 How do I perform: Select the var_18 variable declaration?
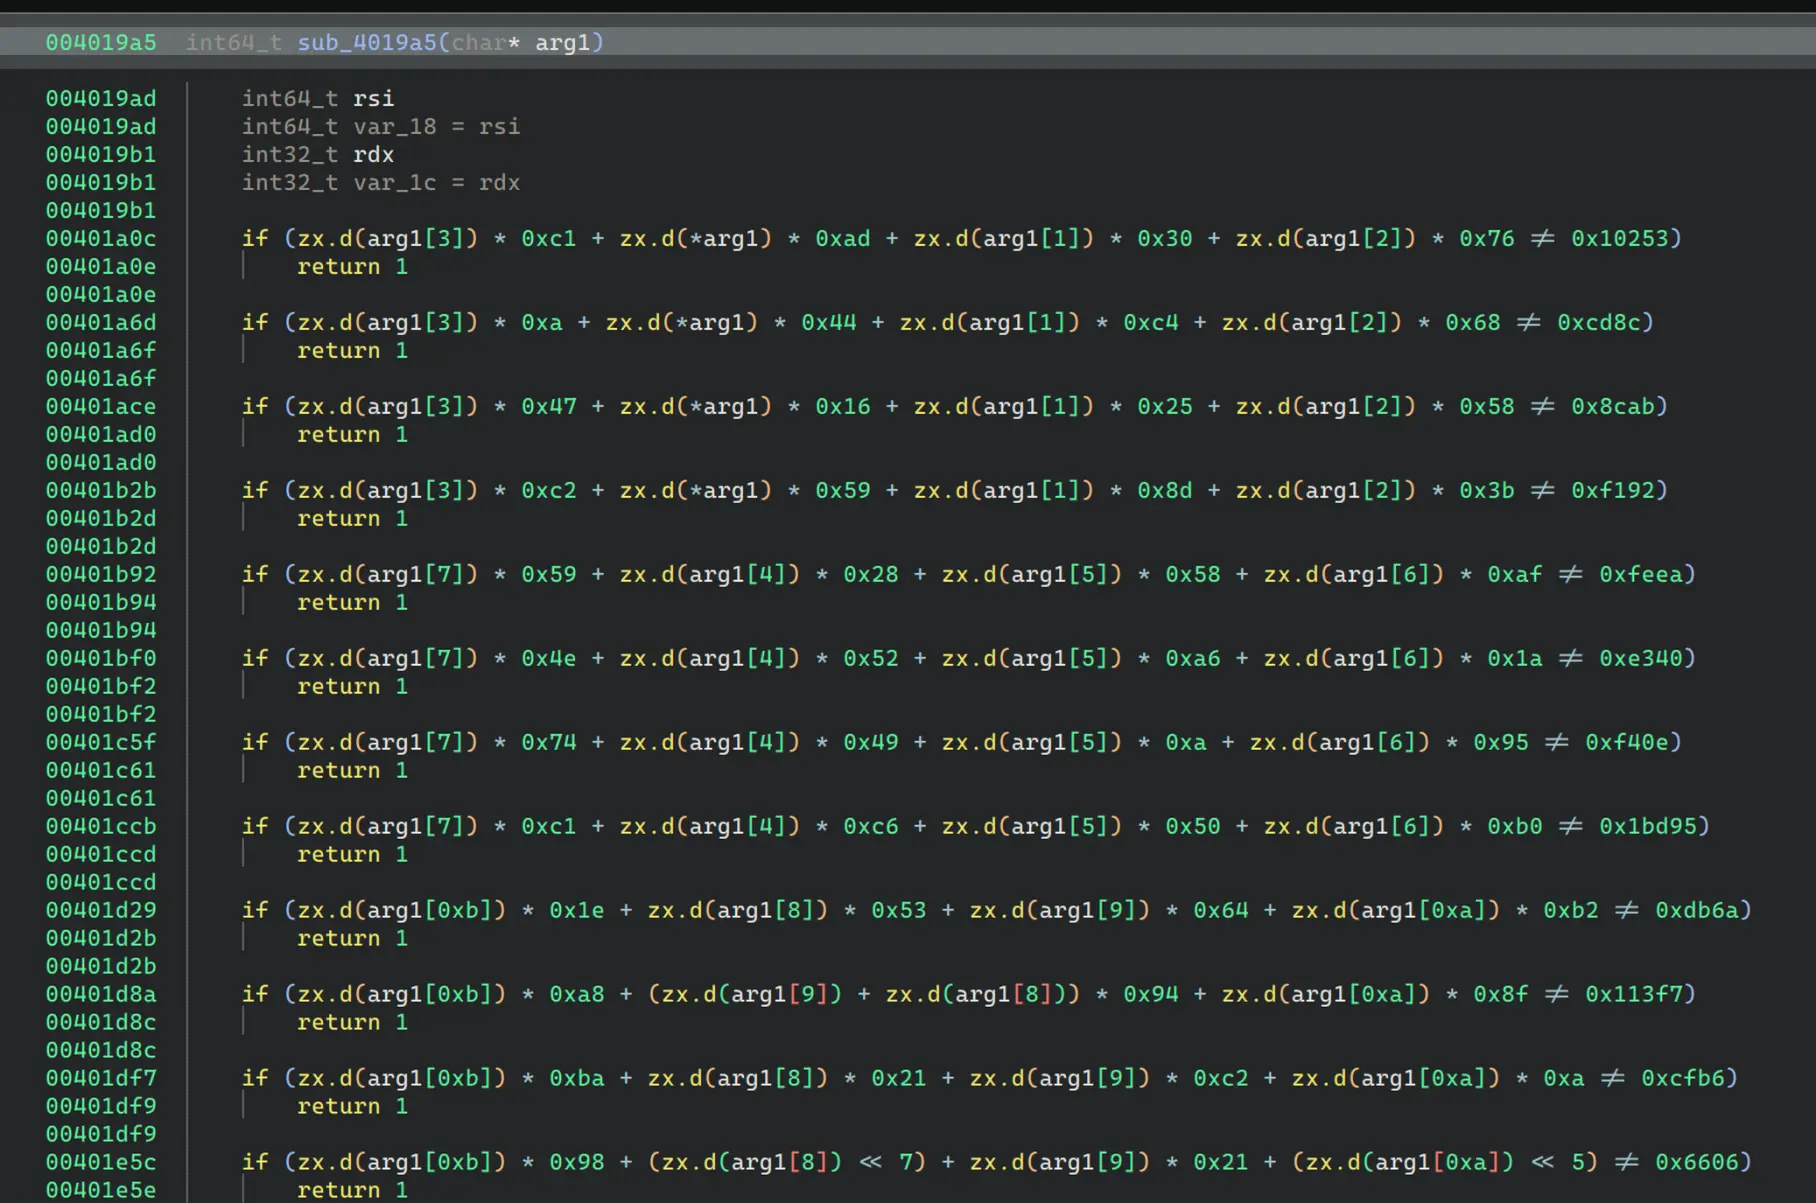click(x=394, y=127)
